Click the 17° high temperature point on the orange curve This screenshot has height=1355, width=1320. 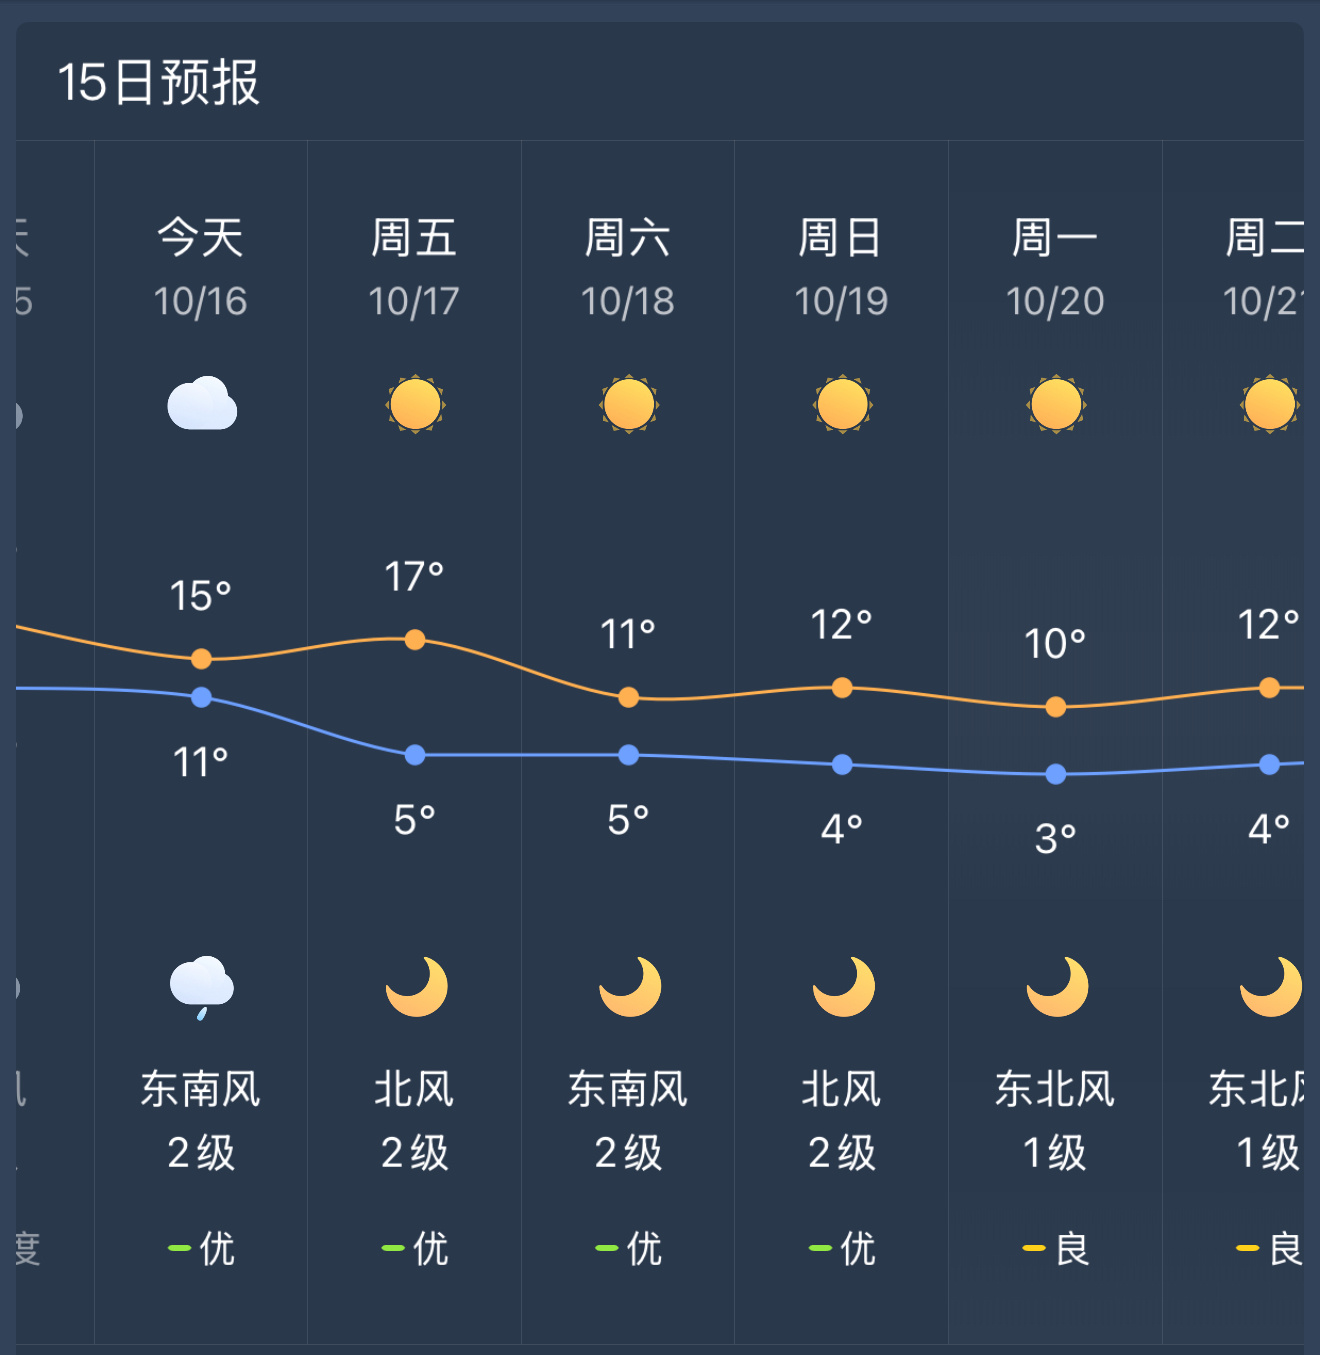point(415,639)
